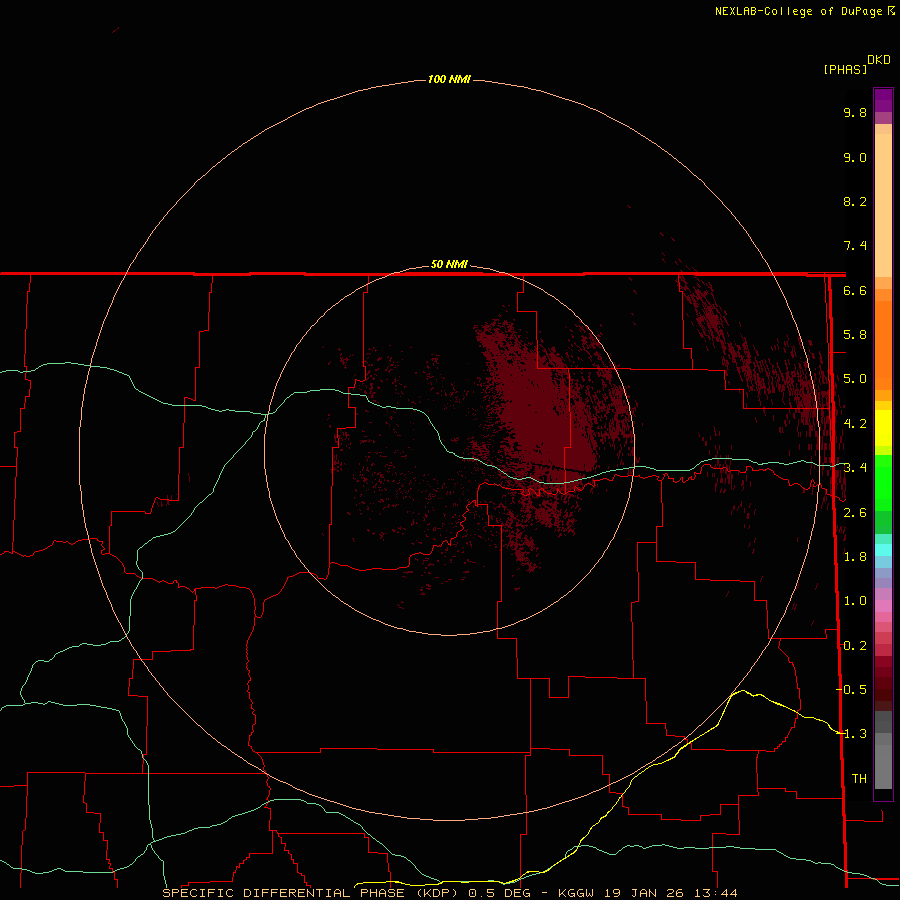Screen dimensions: 900x900
Task: Click the 5.0 scale value
Action: pyautogui.click(x=855, y=379)
